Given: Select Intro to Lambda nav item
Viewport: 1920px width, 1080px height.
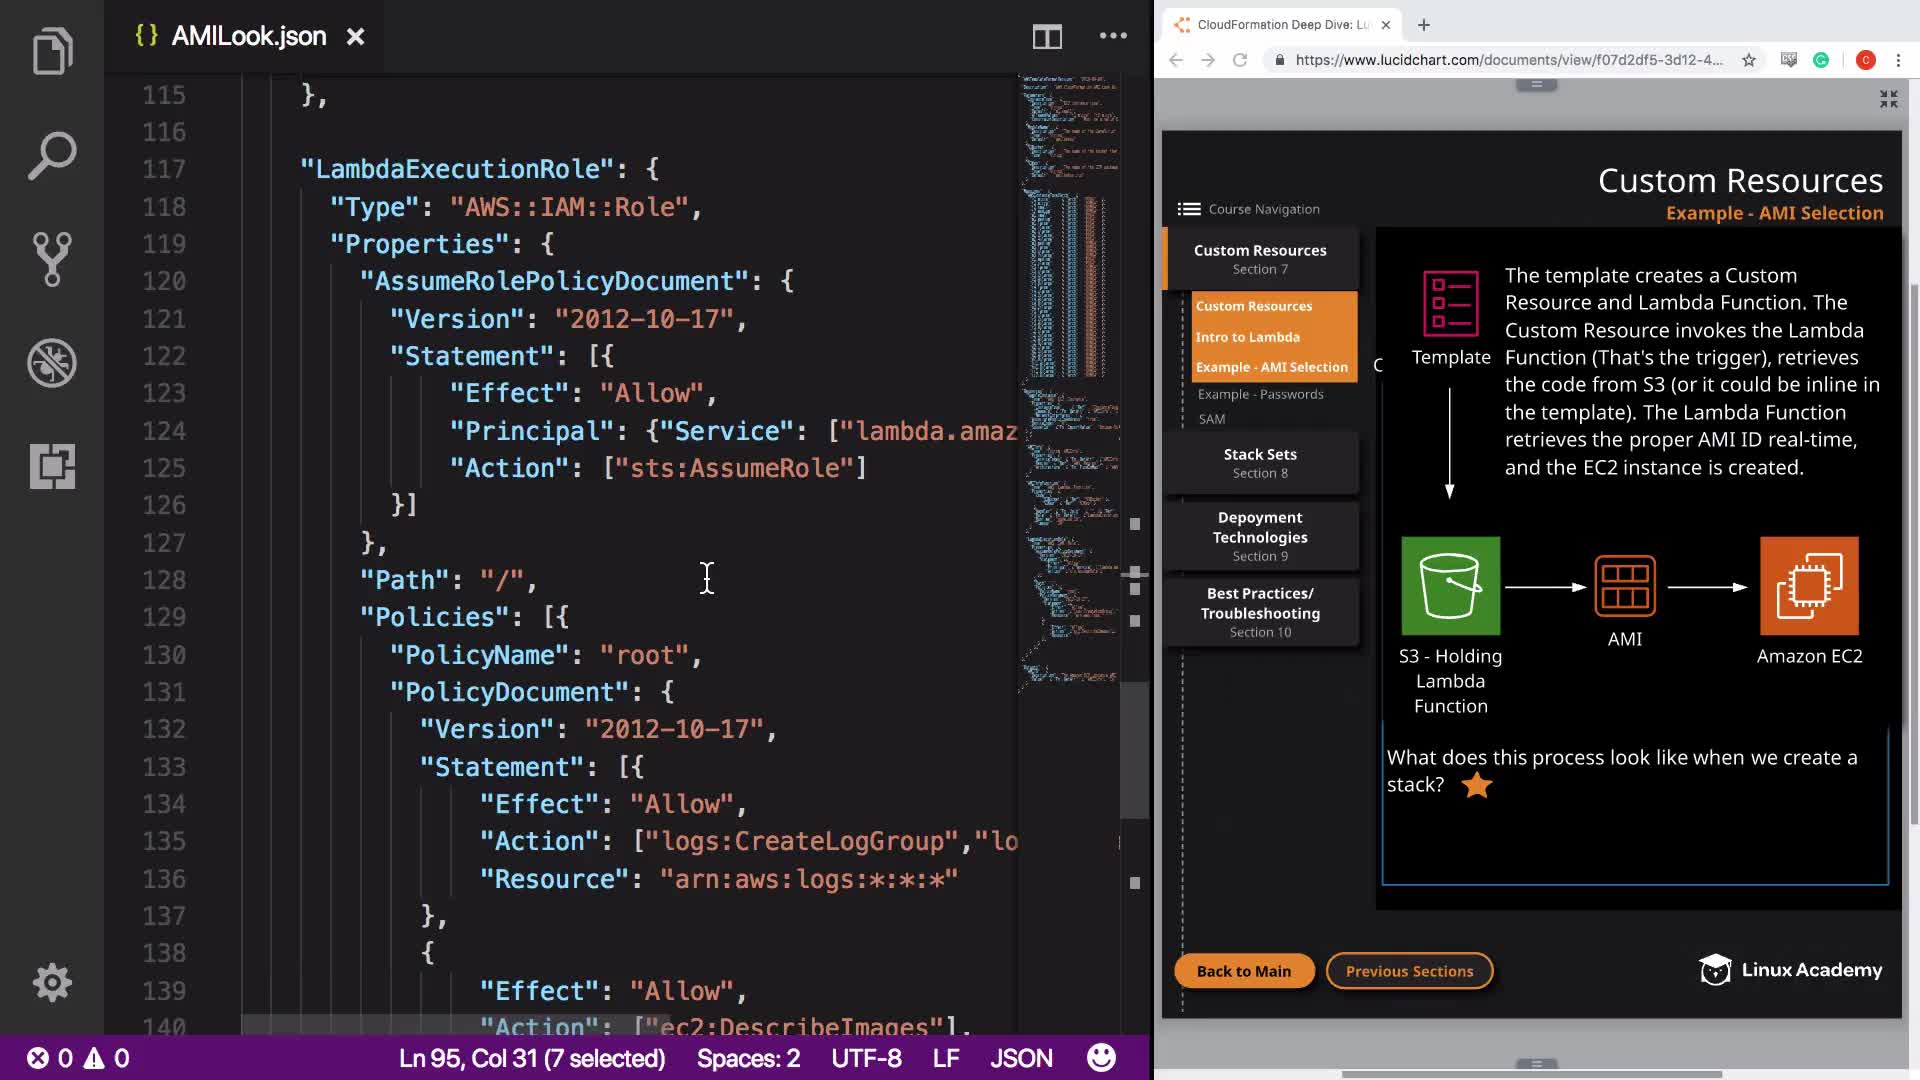Looking at the screenshot, I should coord(1247,337).
